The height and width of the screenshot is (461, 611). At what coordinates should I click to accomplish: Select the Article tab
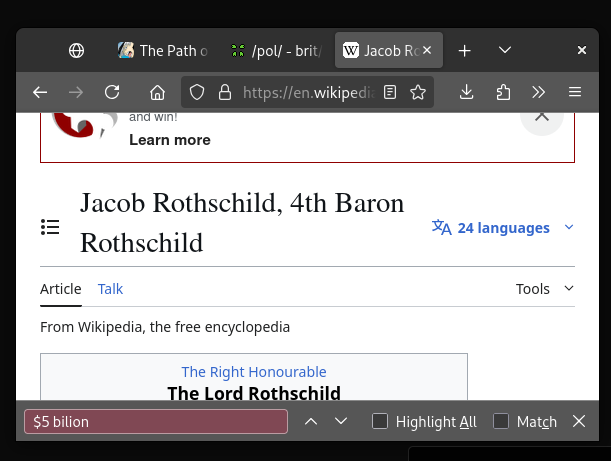[61, 289]
